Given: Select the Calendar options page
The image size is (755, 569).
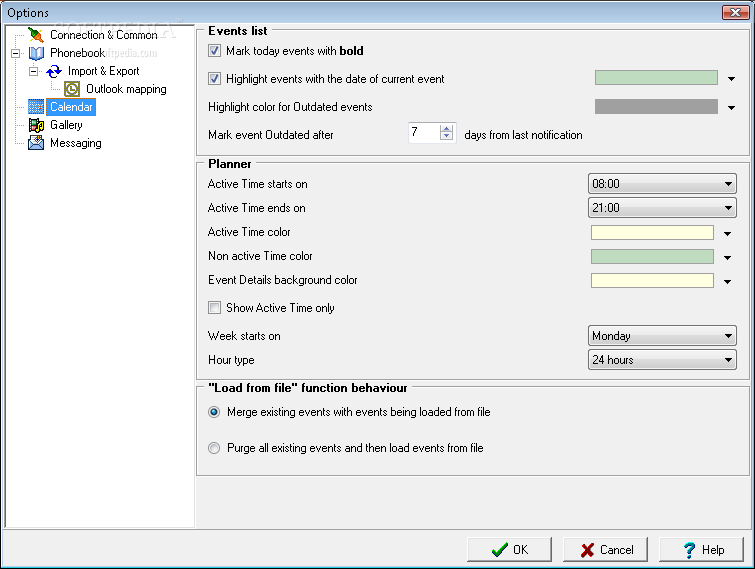Looking at the screenshot, I should point(71,107).
